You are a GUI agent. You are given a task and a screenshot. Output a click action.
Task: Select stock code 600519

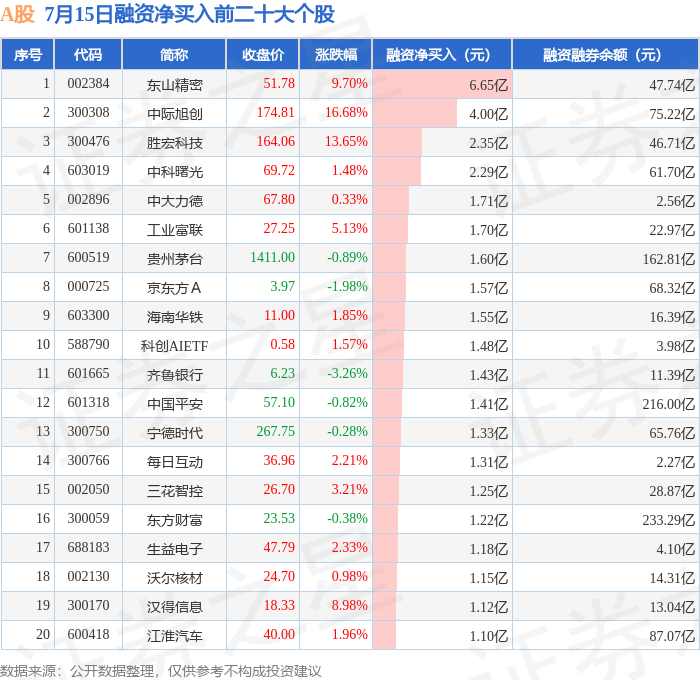(88, 258)
